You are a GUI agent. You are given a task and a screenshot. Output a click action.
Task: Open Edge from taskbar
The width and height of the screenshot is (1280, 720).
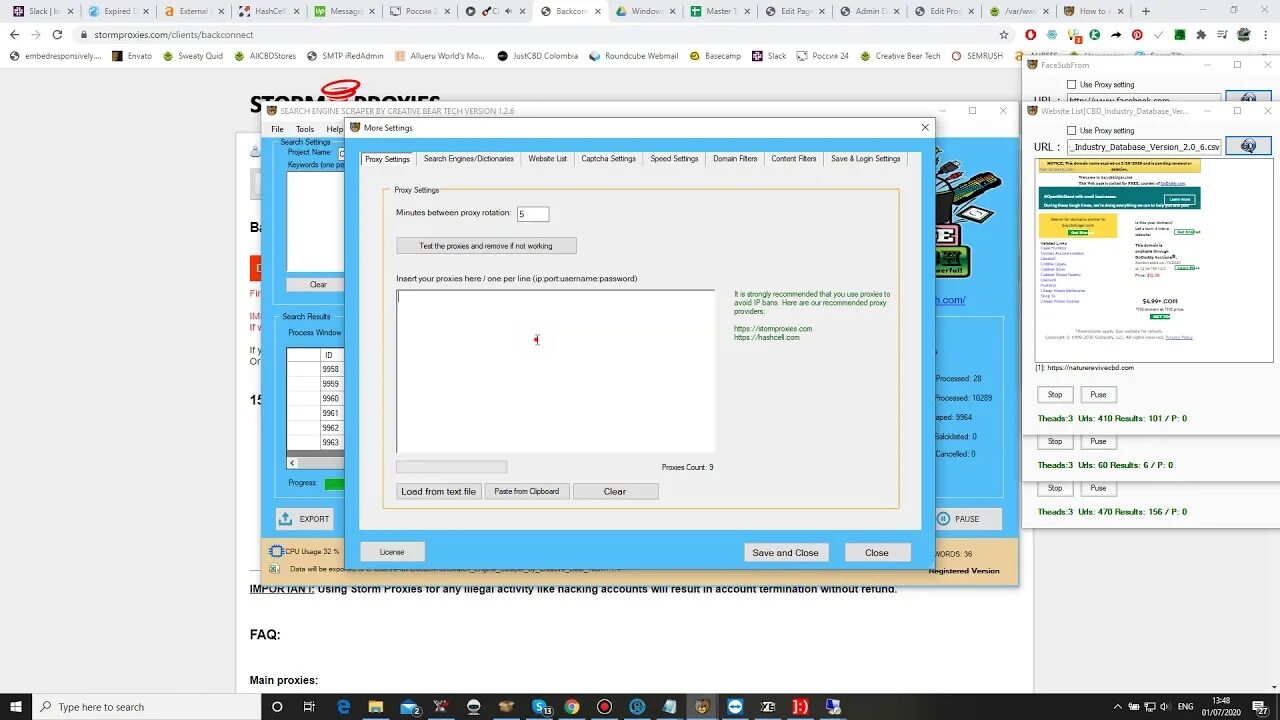[343, 706]
